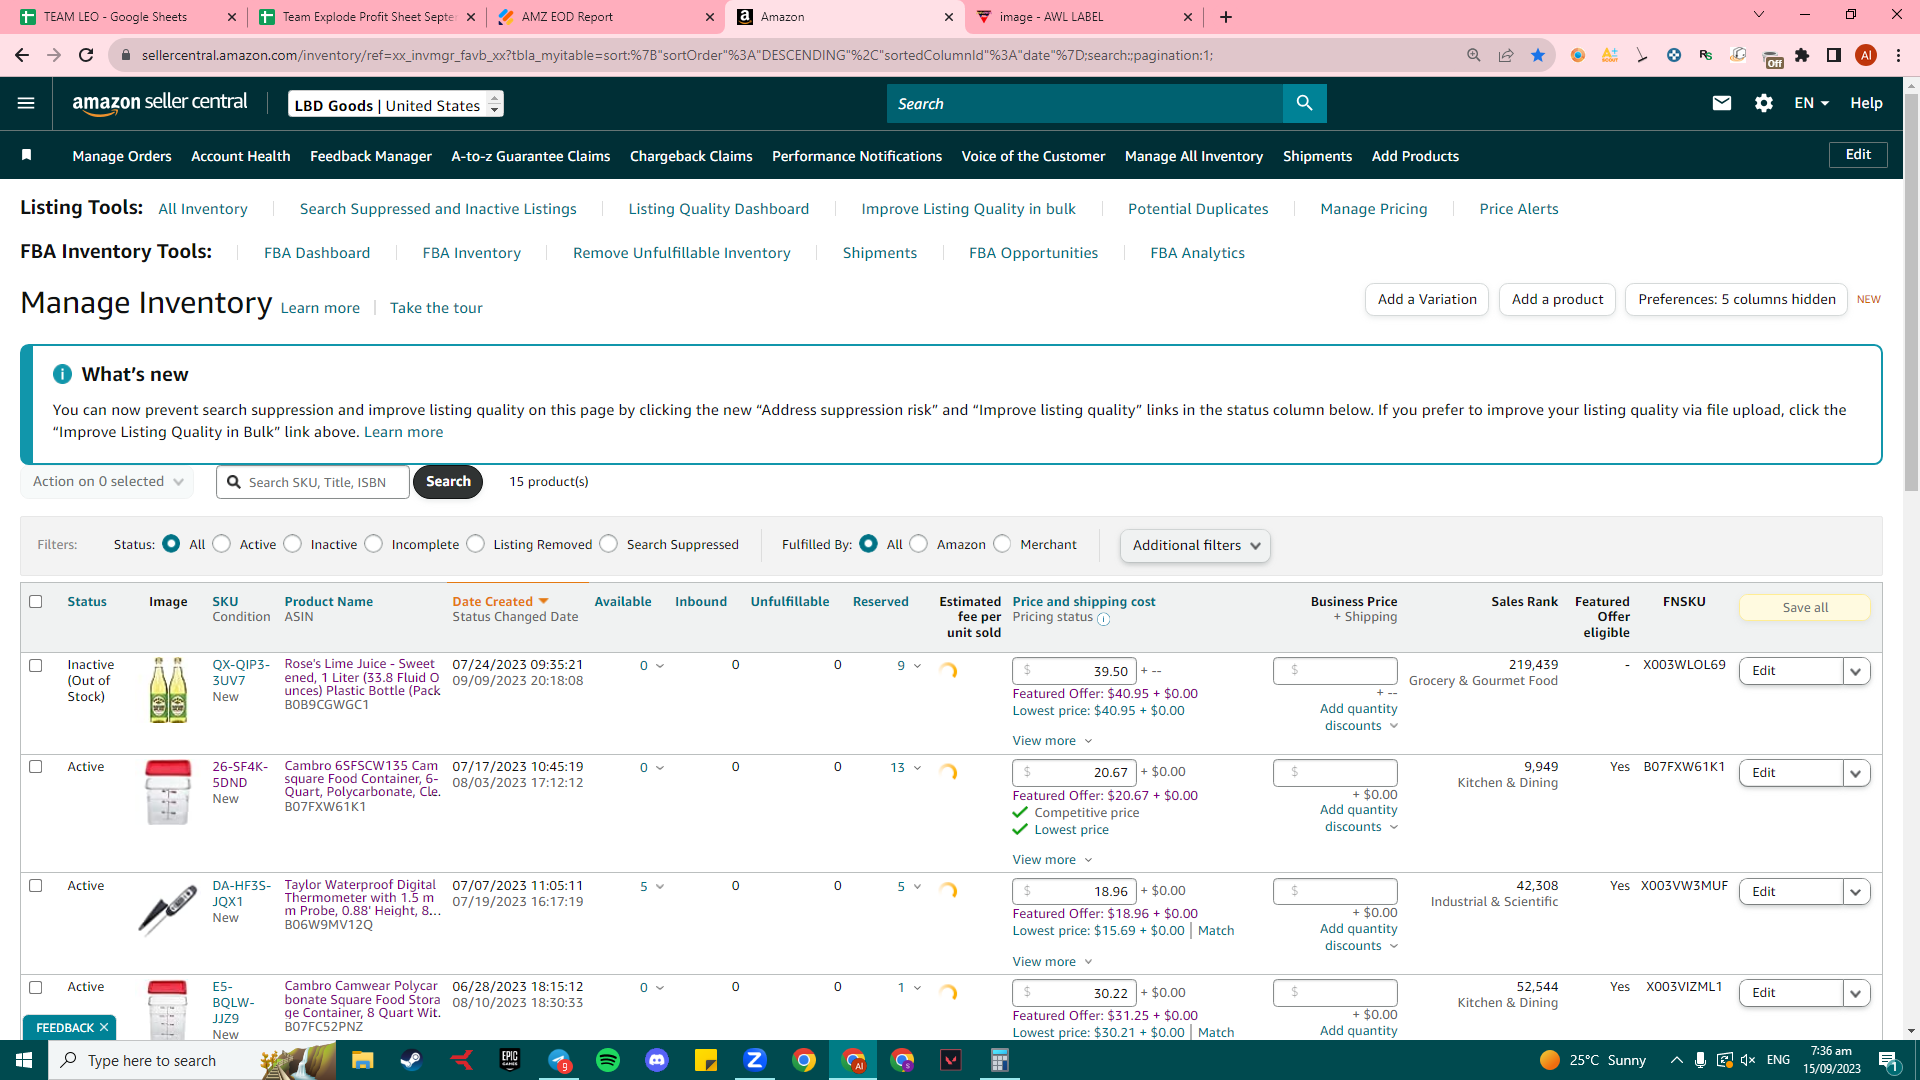1920x1080 pixels.
Task: Open the Calculator from the taskbar
Action: (x=999, y=1060)
